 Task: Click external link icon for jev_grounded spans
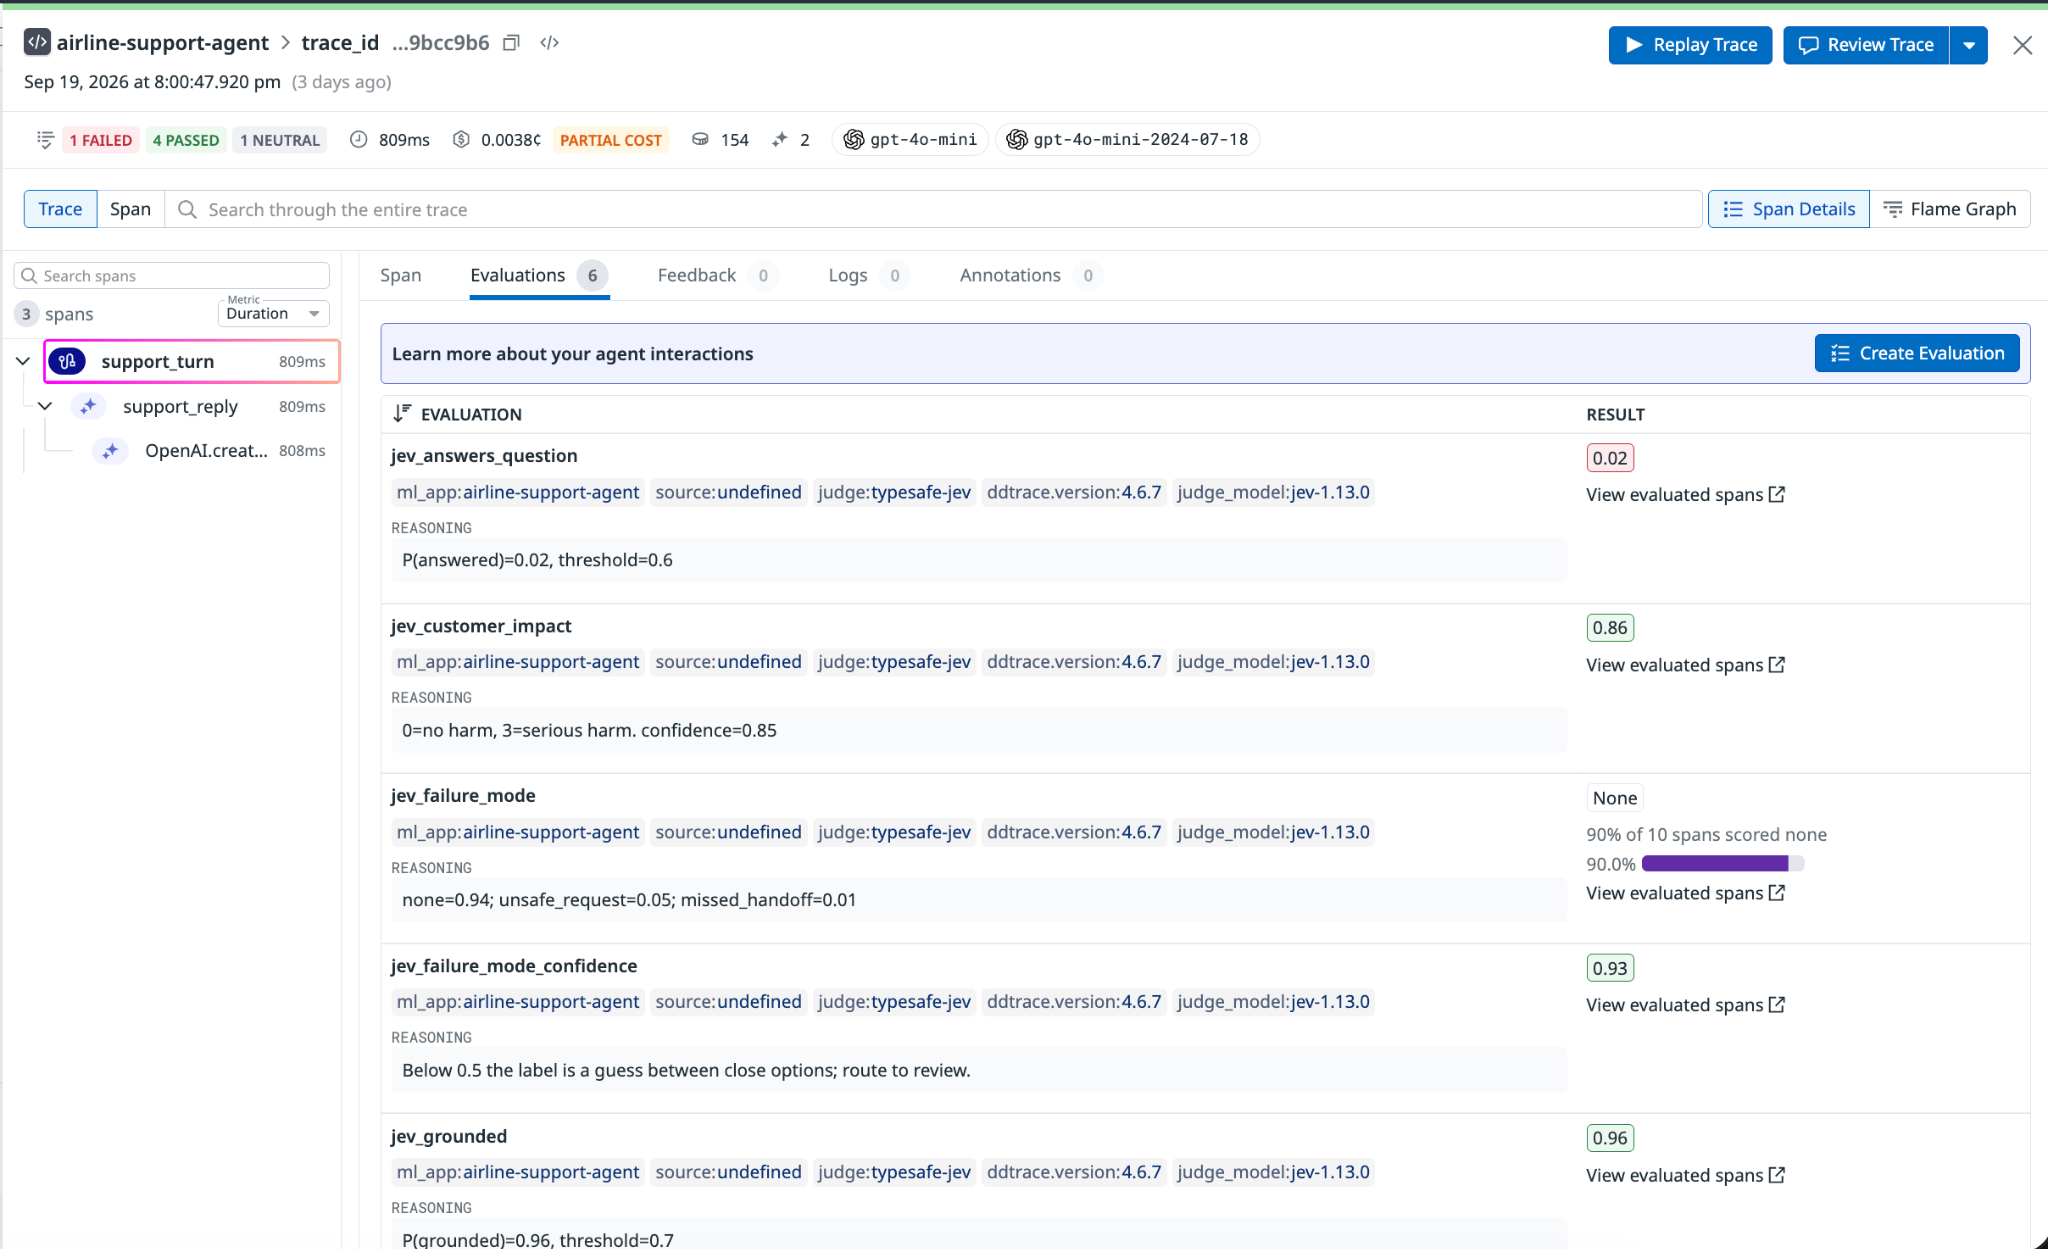1776,1174
